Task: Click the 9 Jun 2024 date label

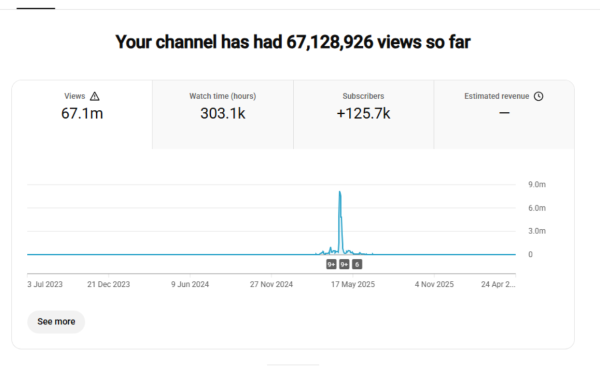Action: pos(190,284)
